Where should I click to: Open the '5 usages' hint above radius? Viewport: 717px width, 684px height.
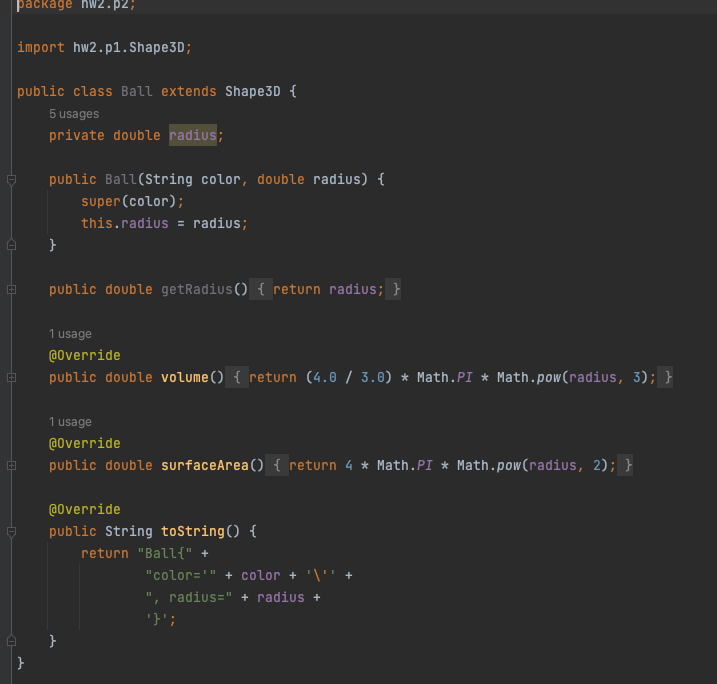(x=74, y=114)
